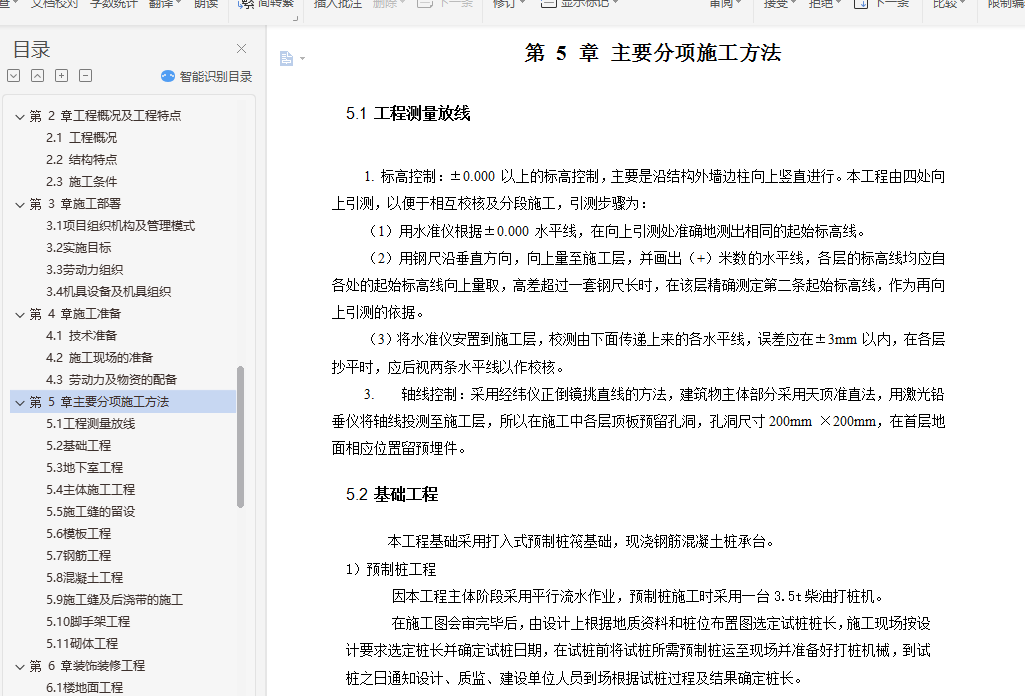
Task: Open outline entry 5.11砌体工程
Action: 82,644
